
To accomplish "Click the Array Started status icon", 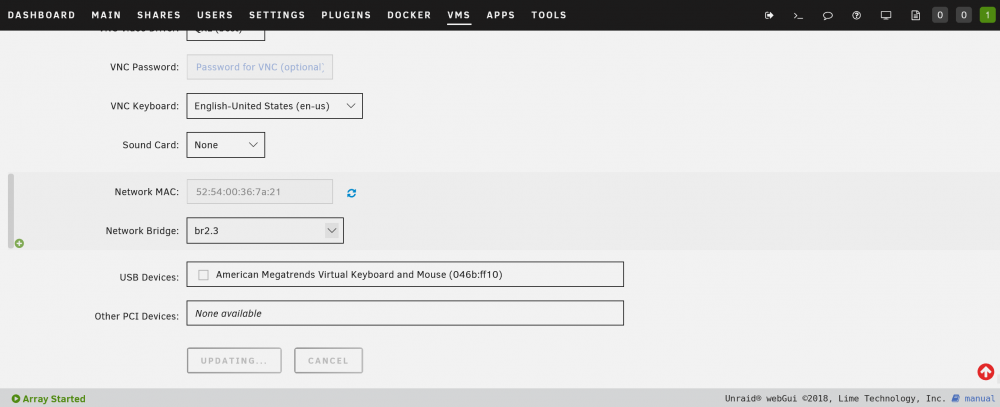I will (x=15, y=399).
